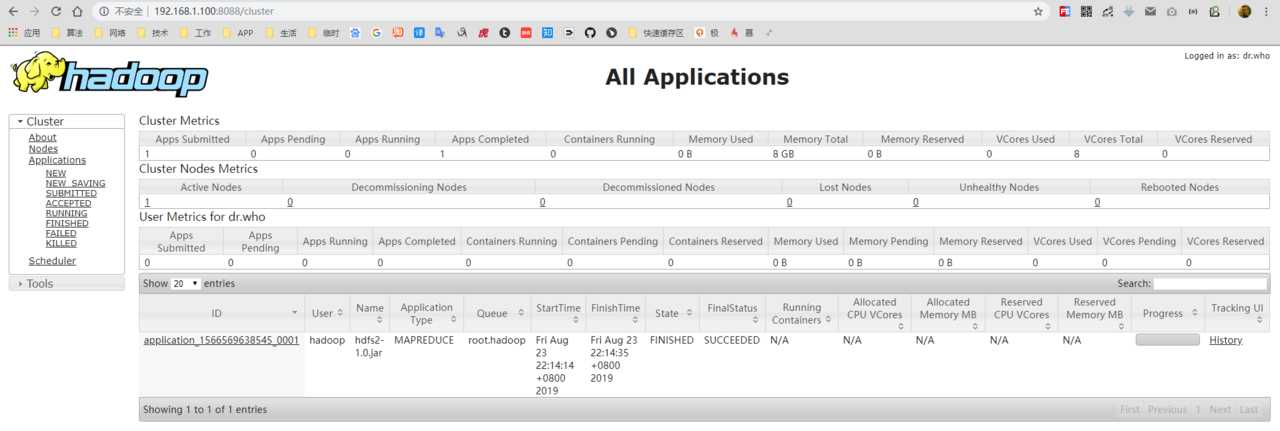The height and width of the screenshot is (431, 1280).
Task: Click the application progress bar
Action: click(1167, 340)
